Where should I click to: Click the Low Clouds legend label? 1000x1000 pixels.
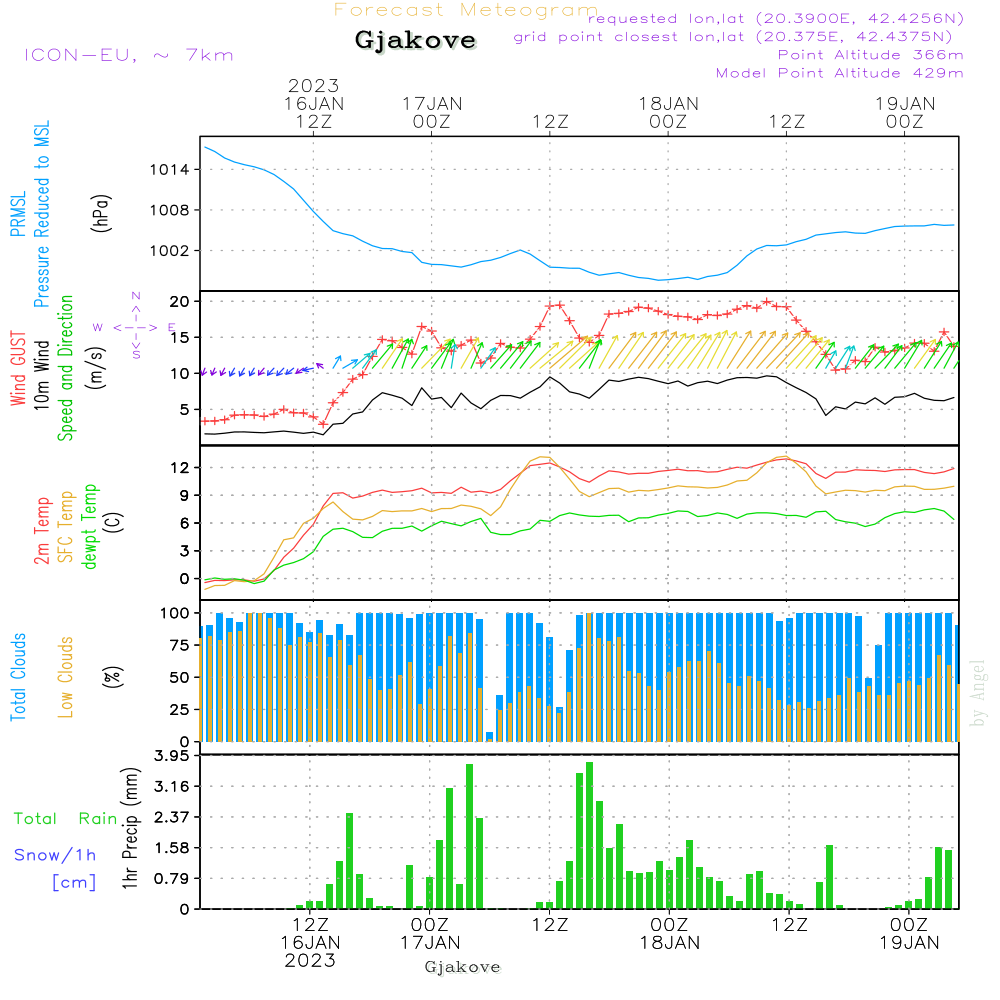pyautogui.click(x=65, y=677)
